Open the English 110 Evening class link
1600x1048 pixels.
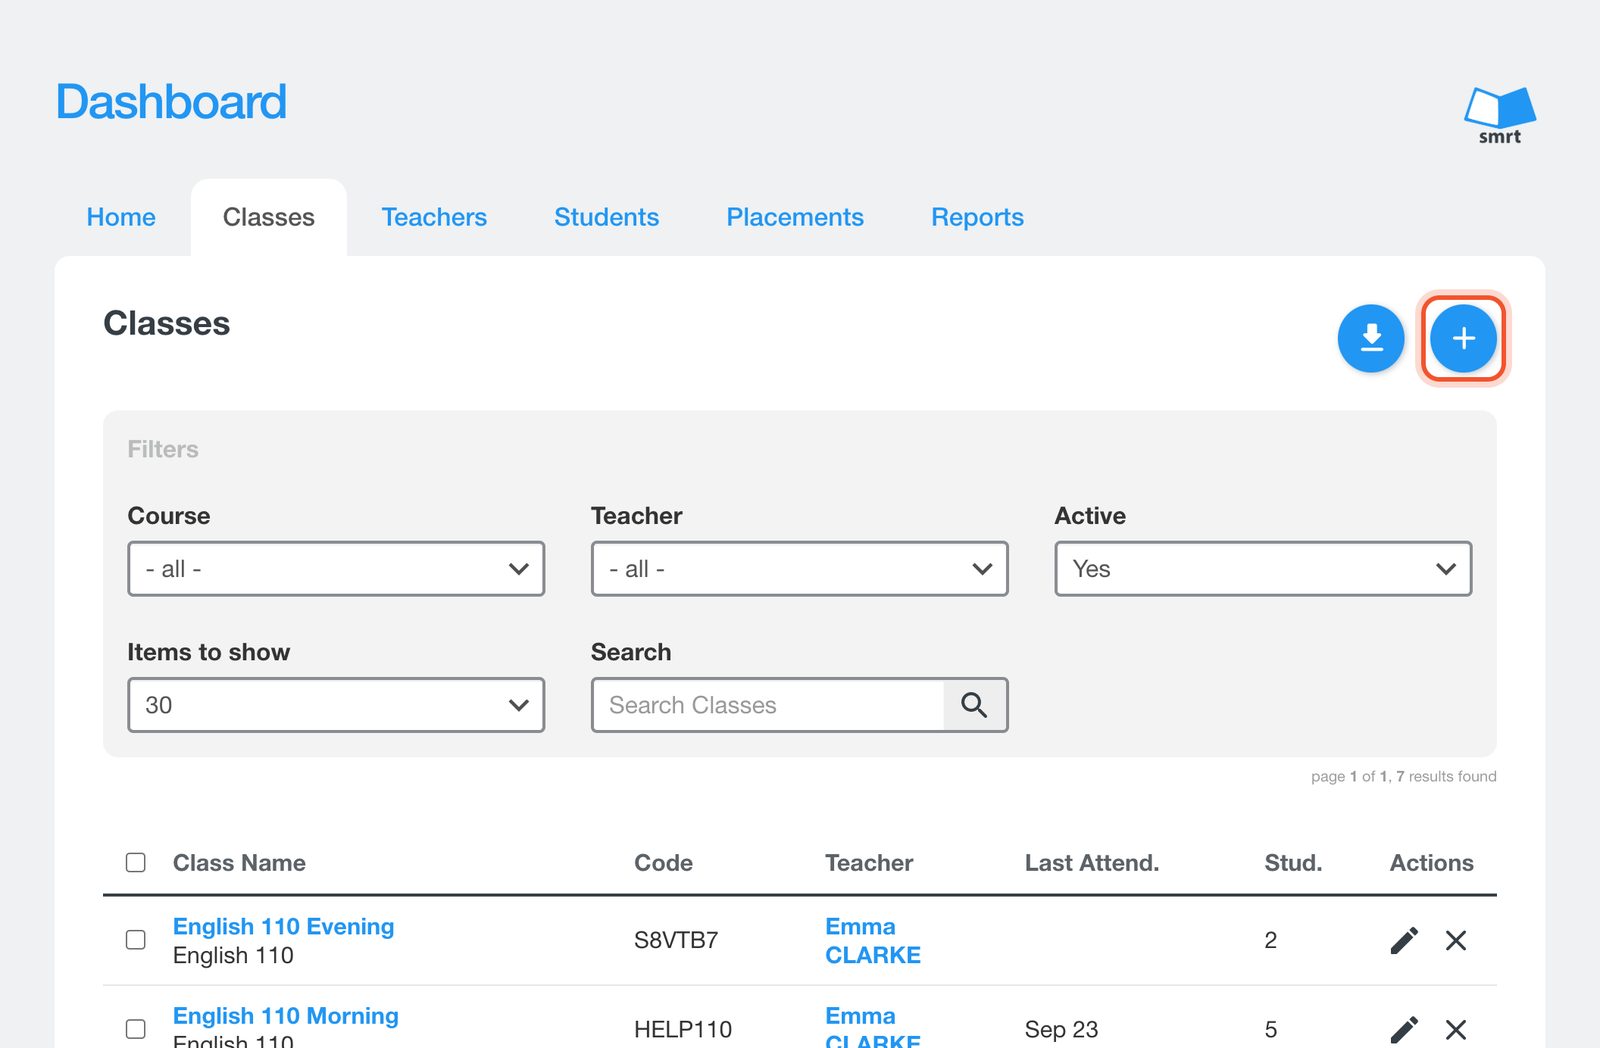[284, 926]
